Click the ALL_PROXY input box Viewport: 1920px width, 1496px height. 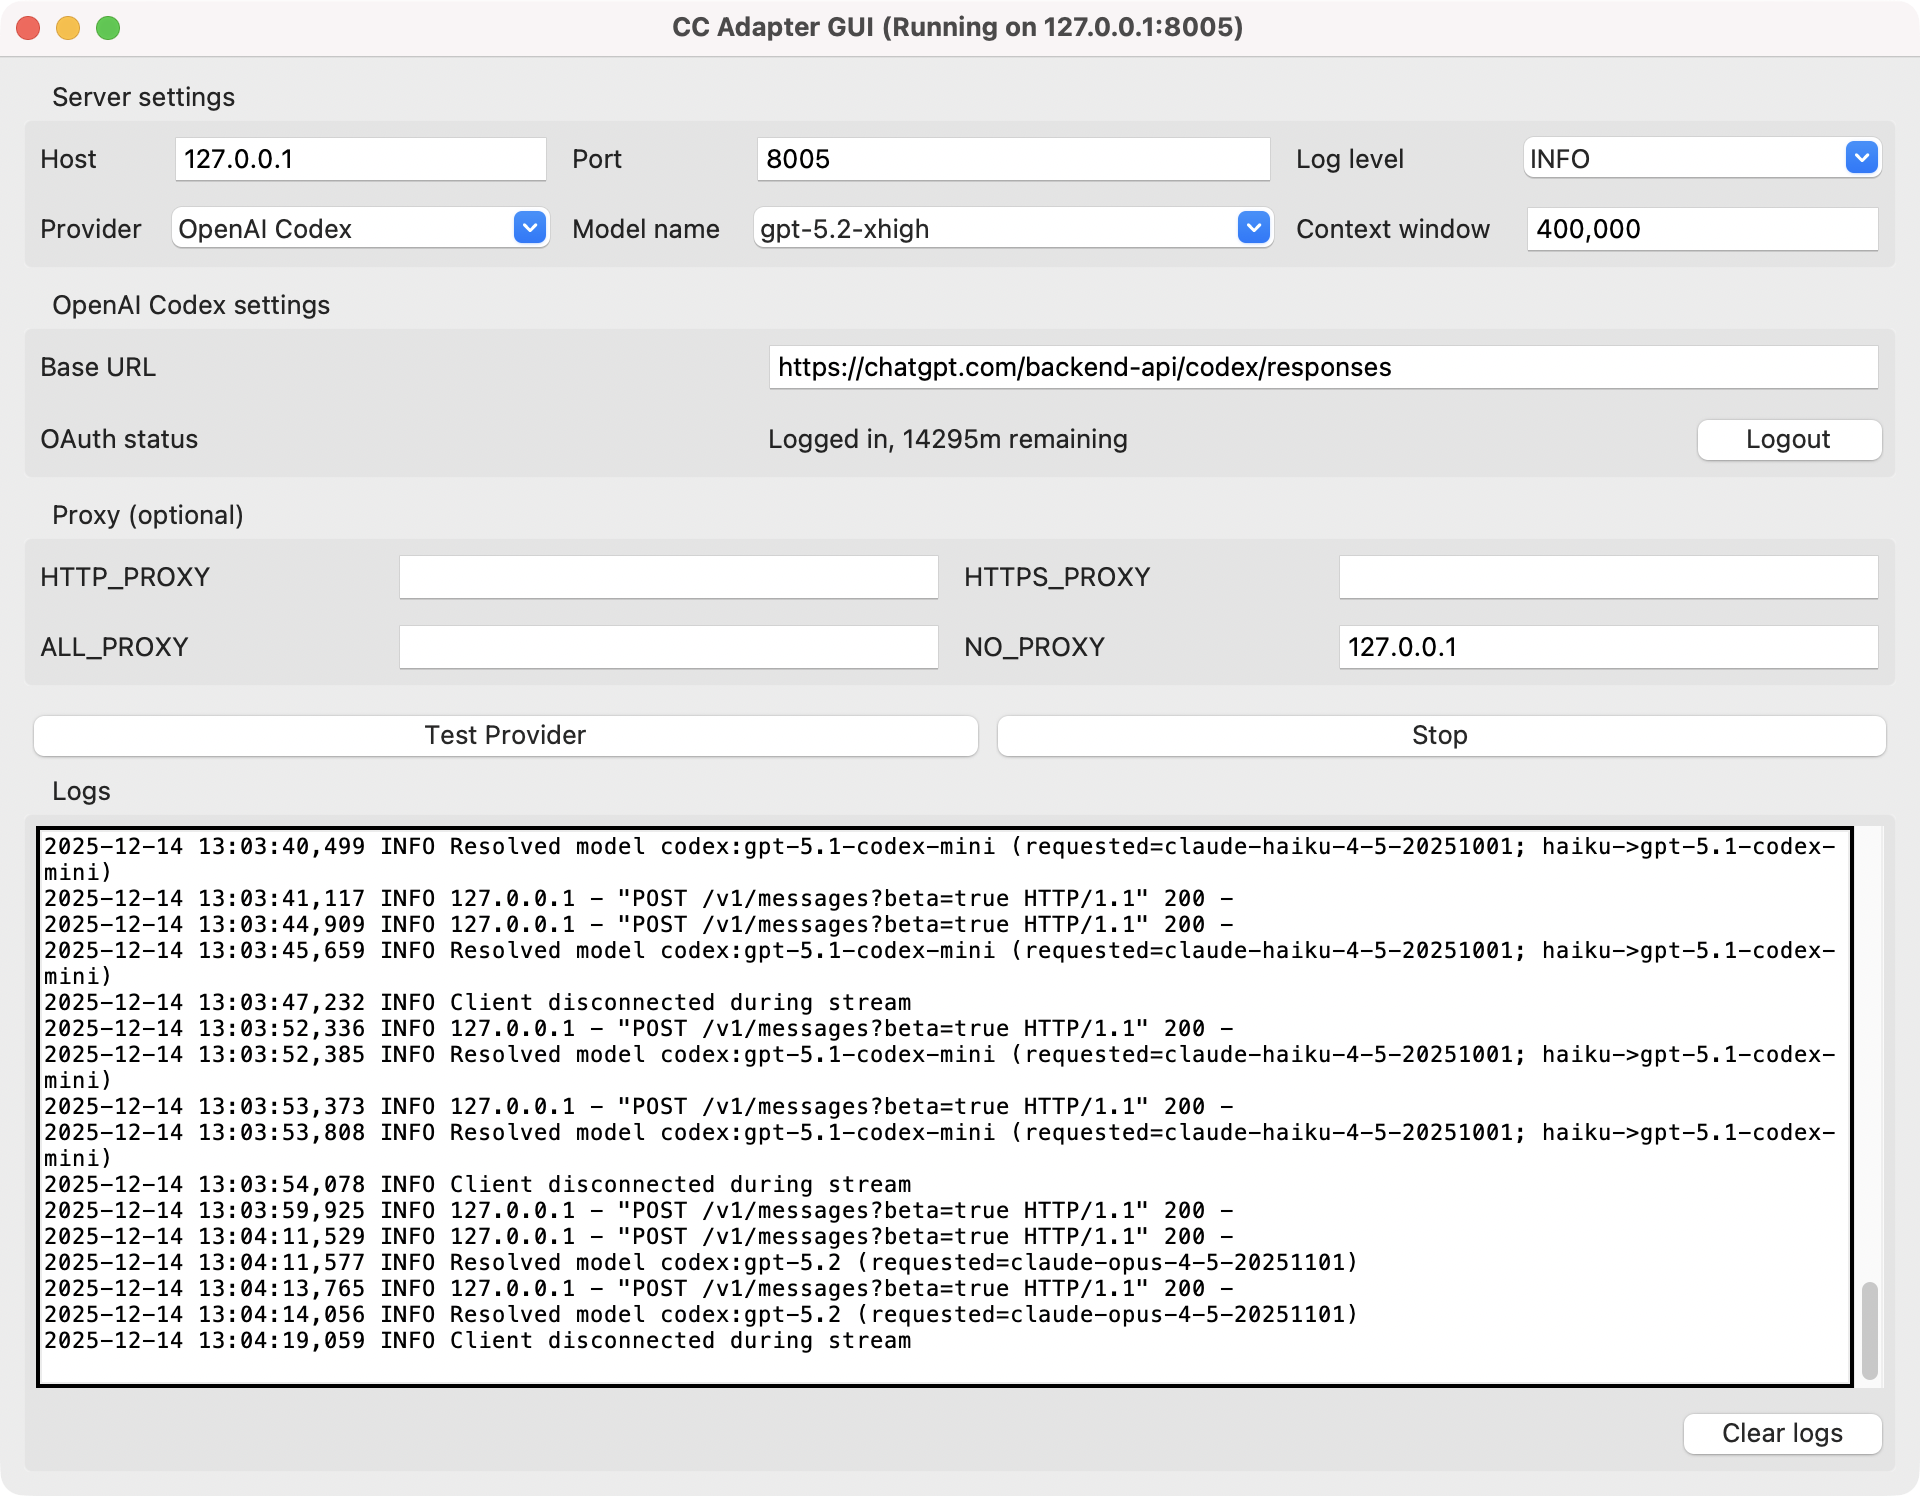coord(667,647)
